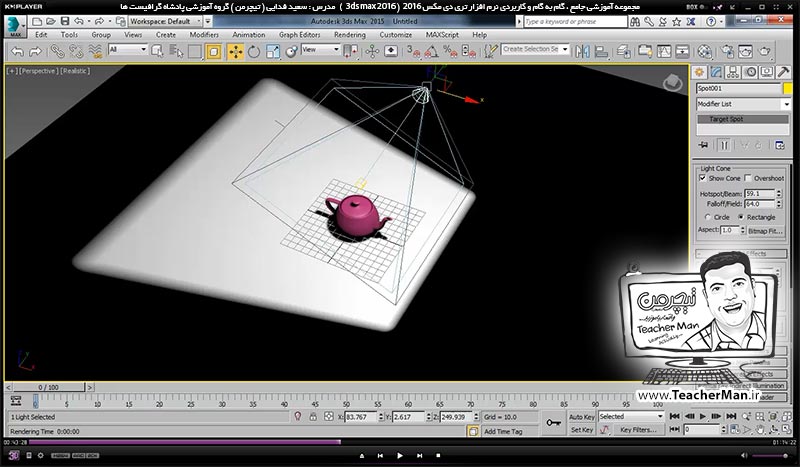Open the Animation menu
This screenshot has height=467, width=800.
[248, 35]
